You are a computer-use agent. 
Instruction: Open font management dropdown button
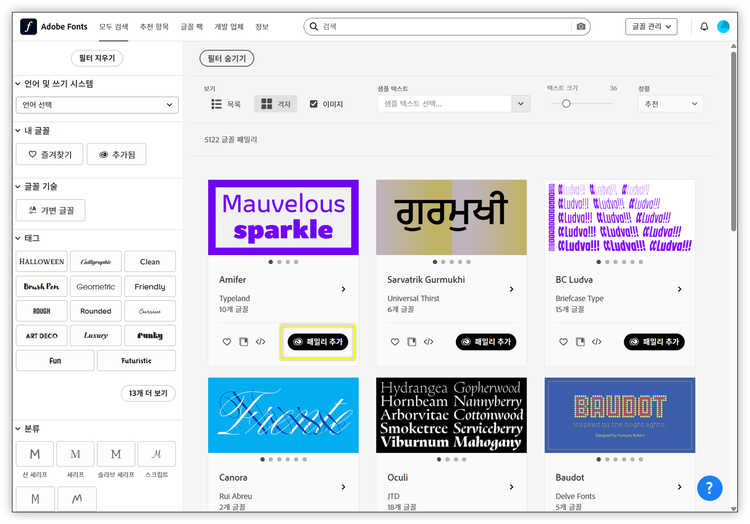pos(651,26)
